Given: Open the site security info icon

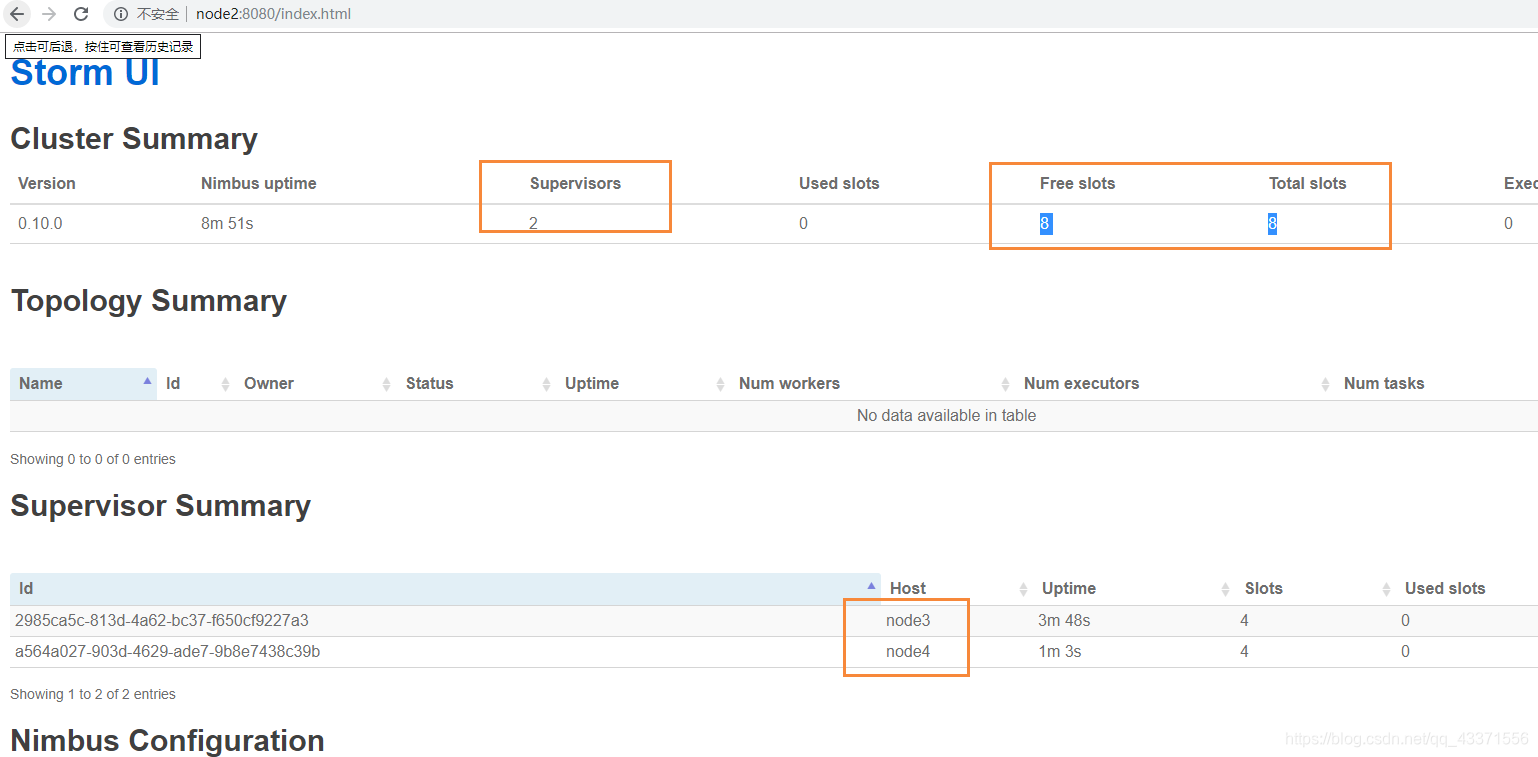Looking at the screenshot, I should click(121, 14).
